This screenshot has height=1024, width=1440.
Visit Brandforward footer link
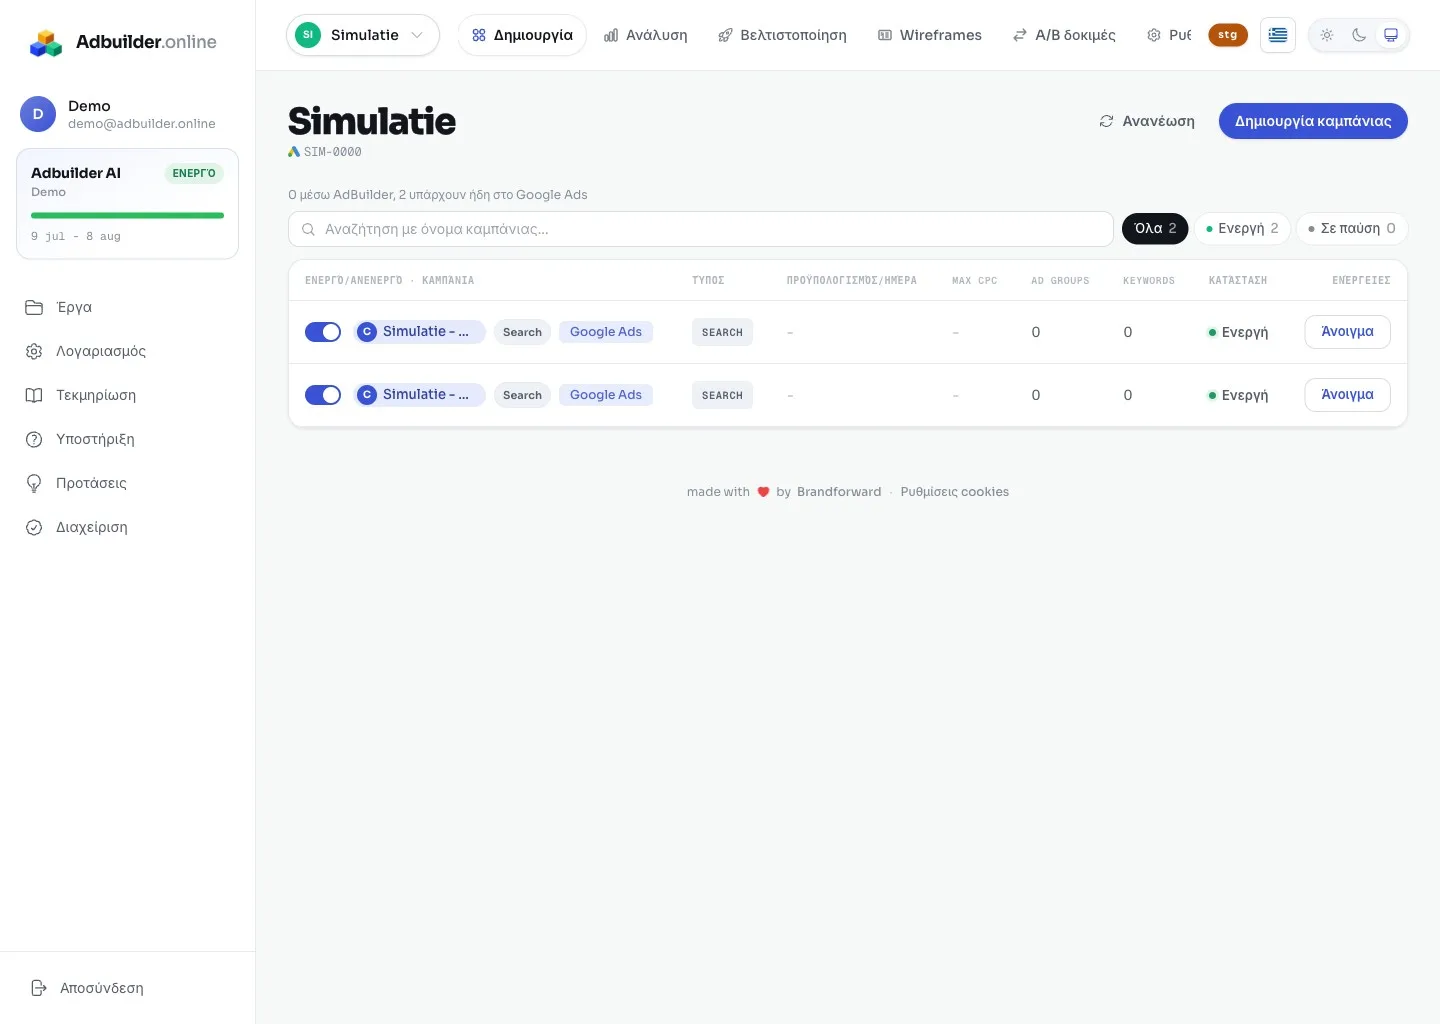(839, 492)
